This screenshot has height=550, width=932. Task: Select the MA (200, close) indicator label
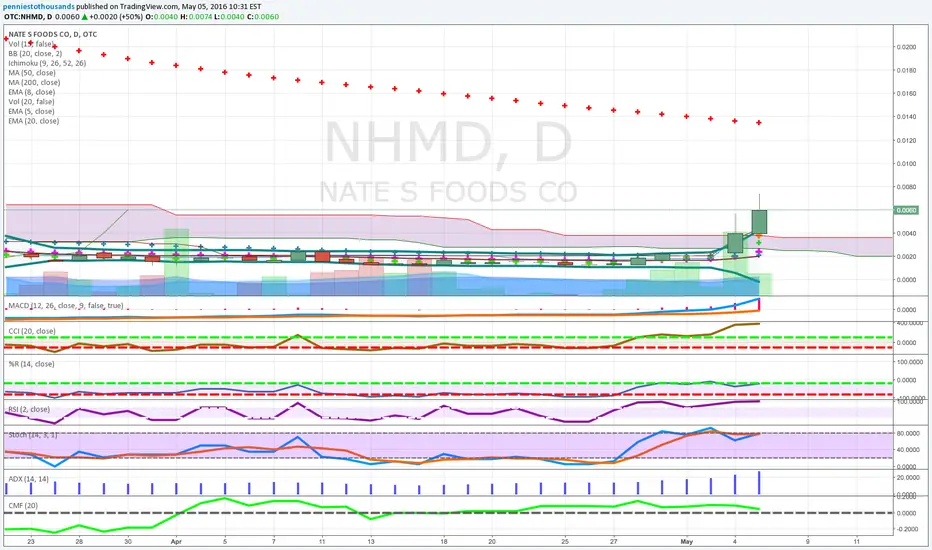tap(34, 82)
